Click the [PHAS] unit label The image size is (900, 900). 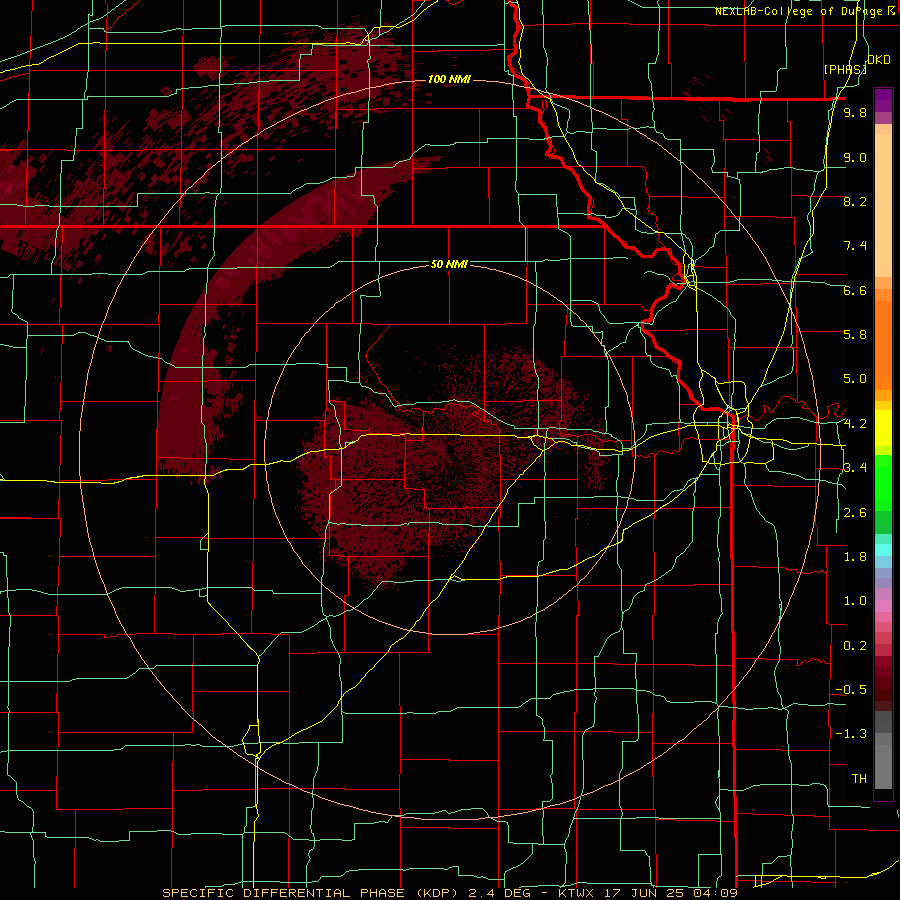click(845, 69)
